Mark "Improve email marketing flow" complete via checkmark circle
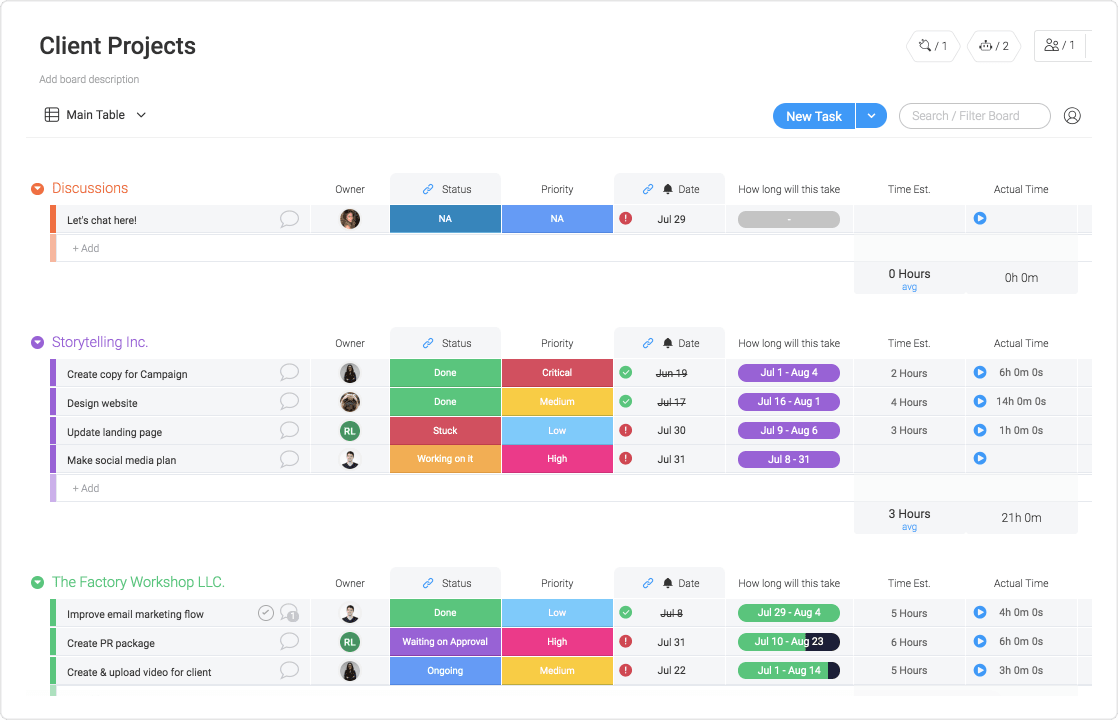1118x720 pixels. (x=265, y=612)
